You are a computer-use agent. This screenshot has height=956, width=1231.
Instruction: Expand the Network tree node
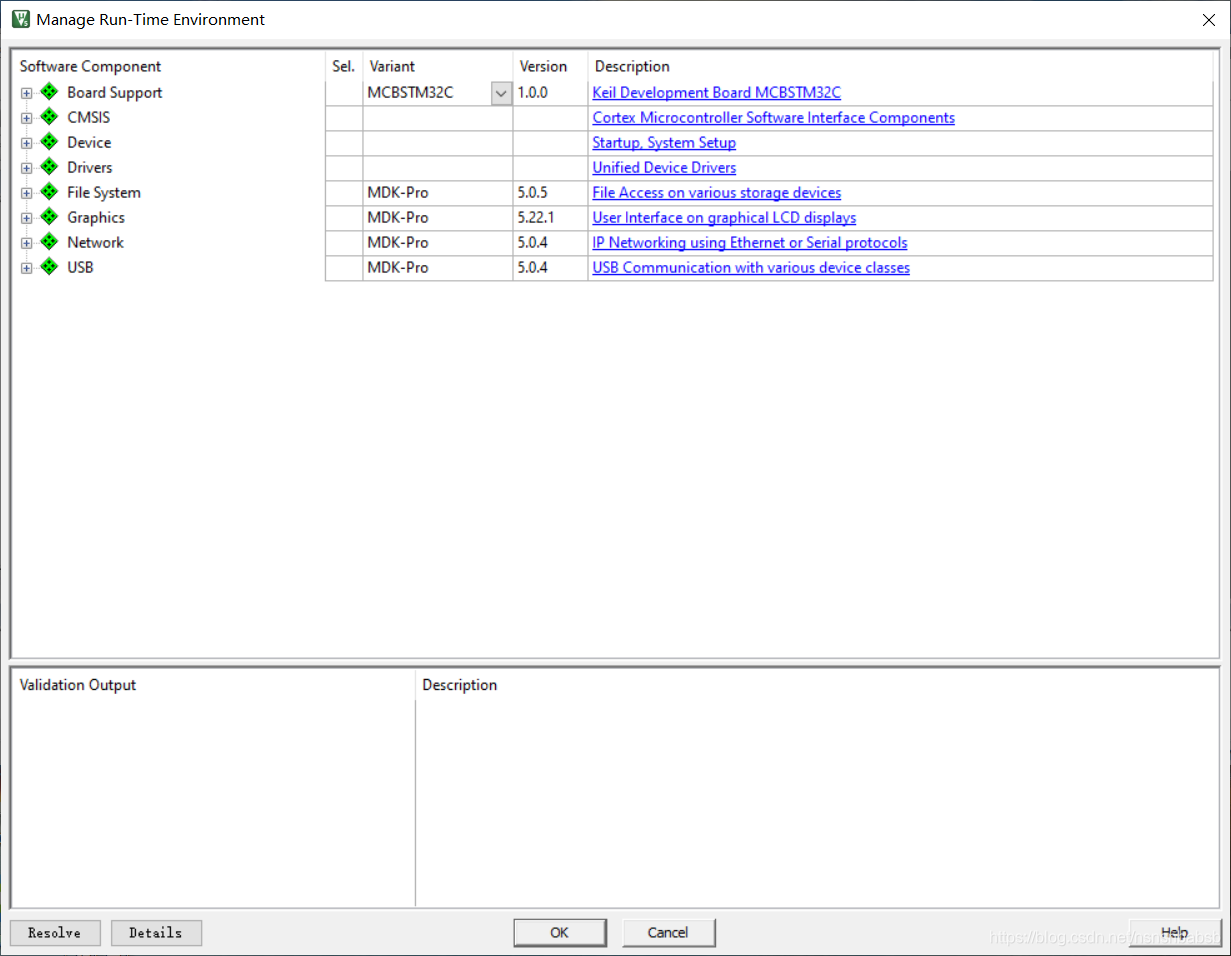(x=27, y=243)
